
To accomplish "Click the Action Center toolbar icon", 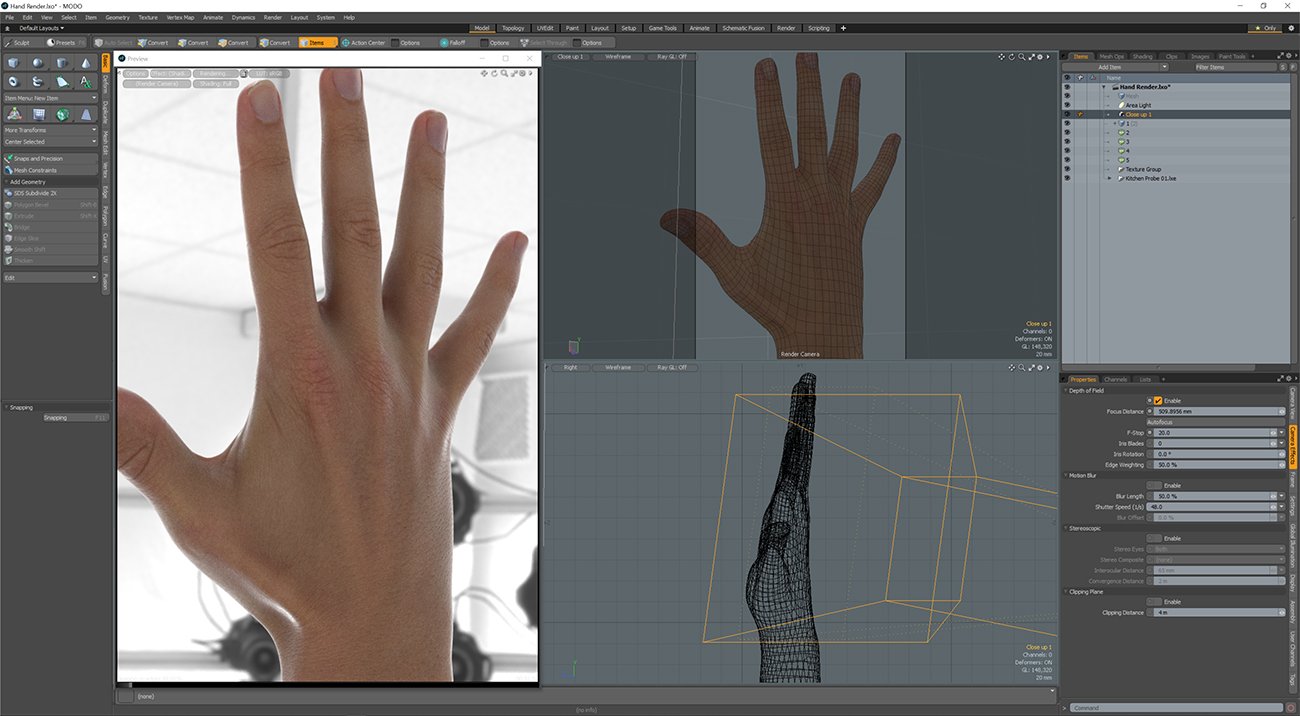I will click(x=345, y=43).
